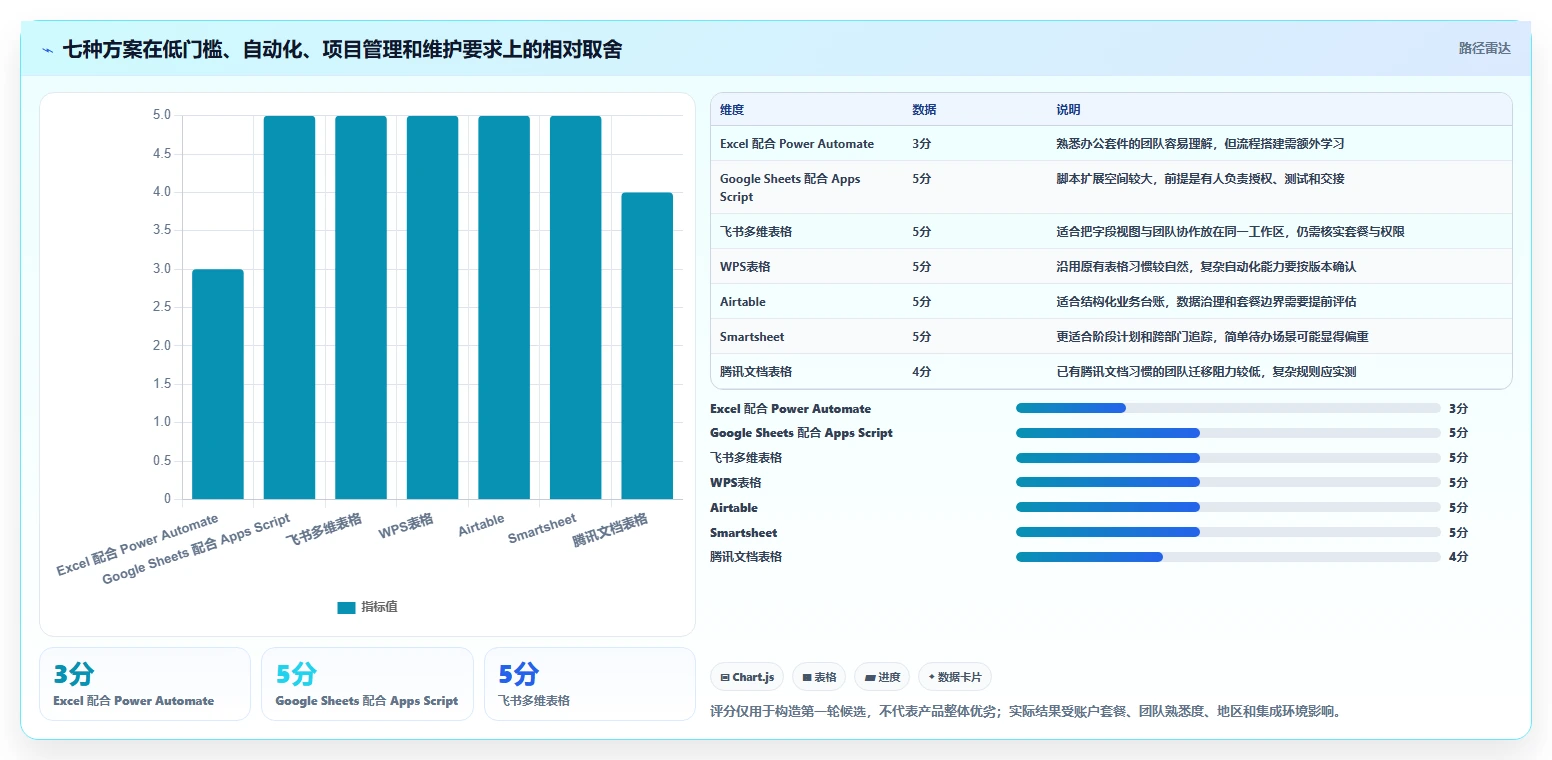This screenshot has height=760, width=1552.
Task: Click the Smartsheet label in the progress list
Action: pyautogui.click(x=743, y=533)
